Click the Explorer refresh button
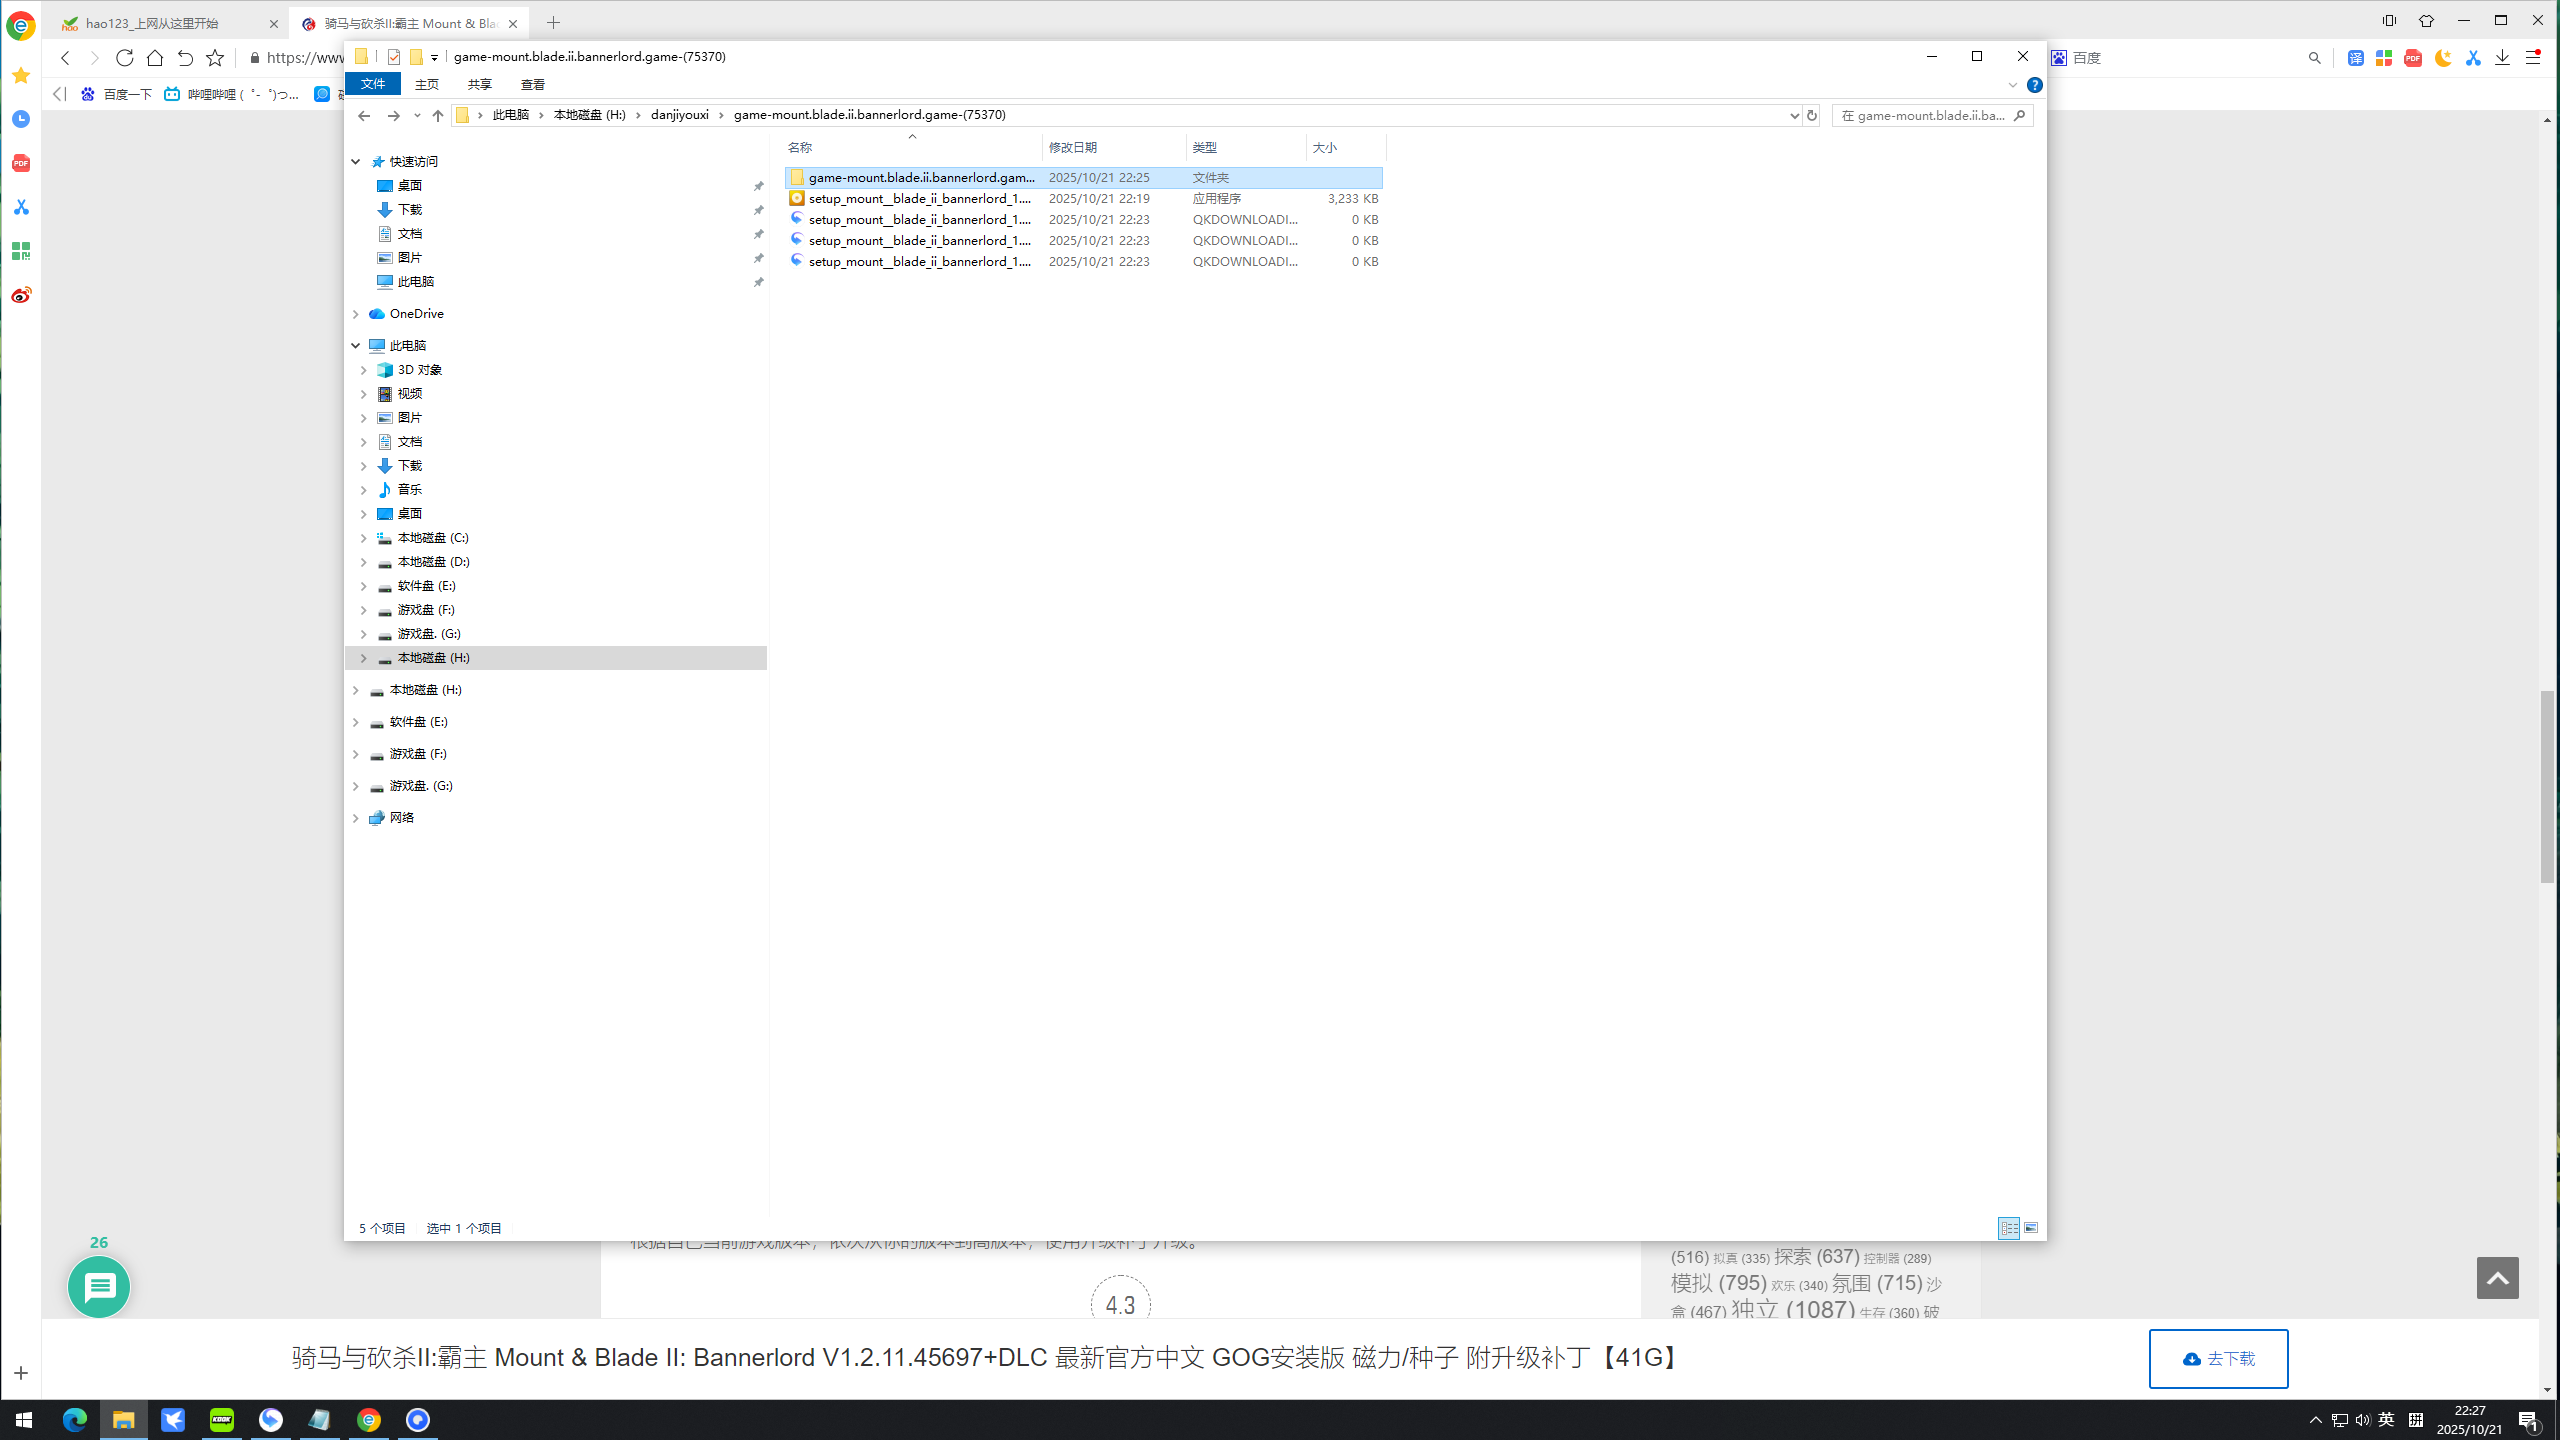 [x=1811, y=115]
